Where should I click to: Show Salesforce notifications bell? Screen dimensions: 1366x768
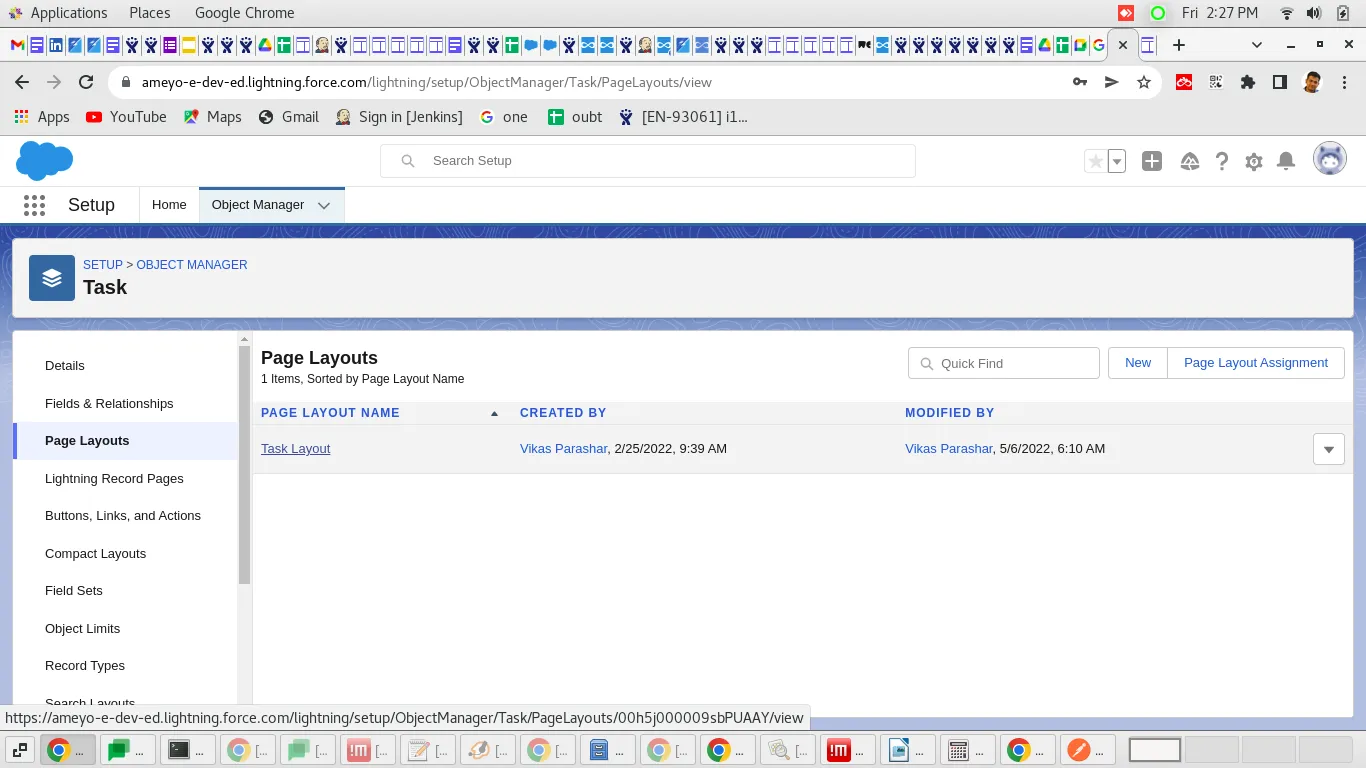coord(1287,161)
